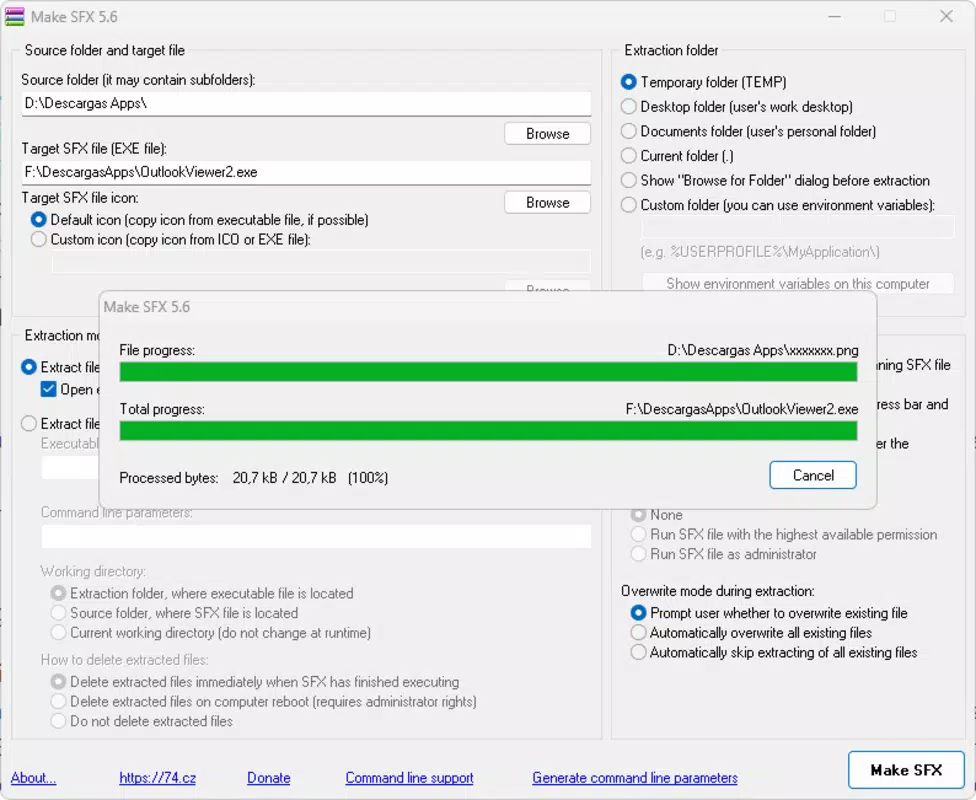The height and width of the screenshot is (800, 976).
Task: Select Source folder working directory option
Action: [174, 613]
